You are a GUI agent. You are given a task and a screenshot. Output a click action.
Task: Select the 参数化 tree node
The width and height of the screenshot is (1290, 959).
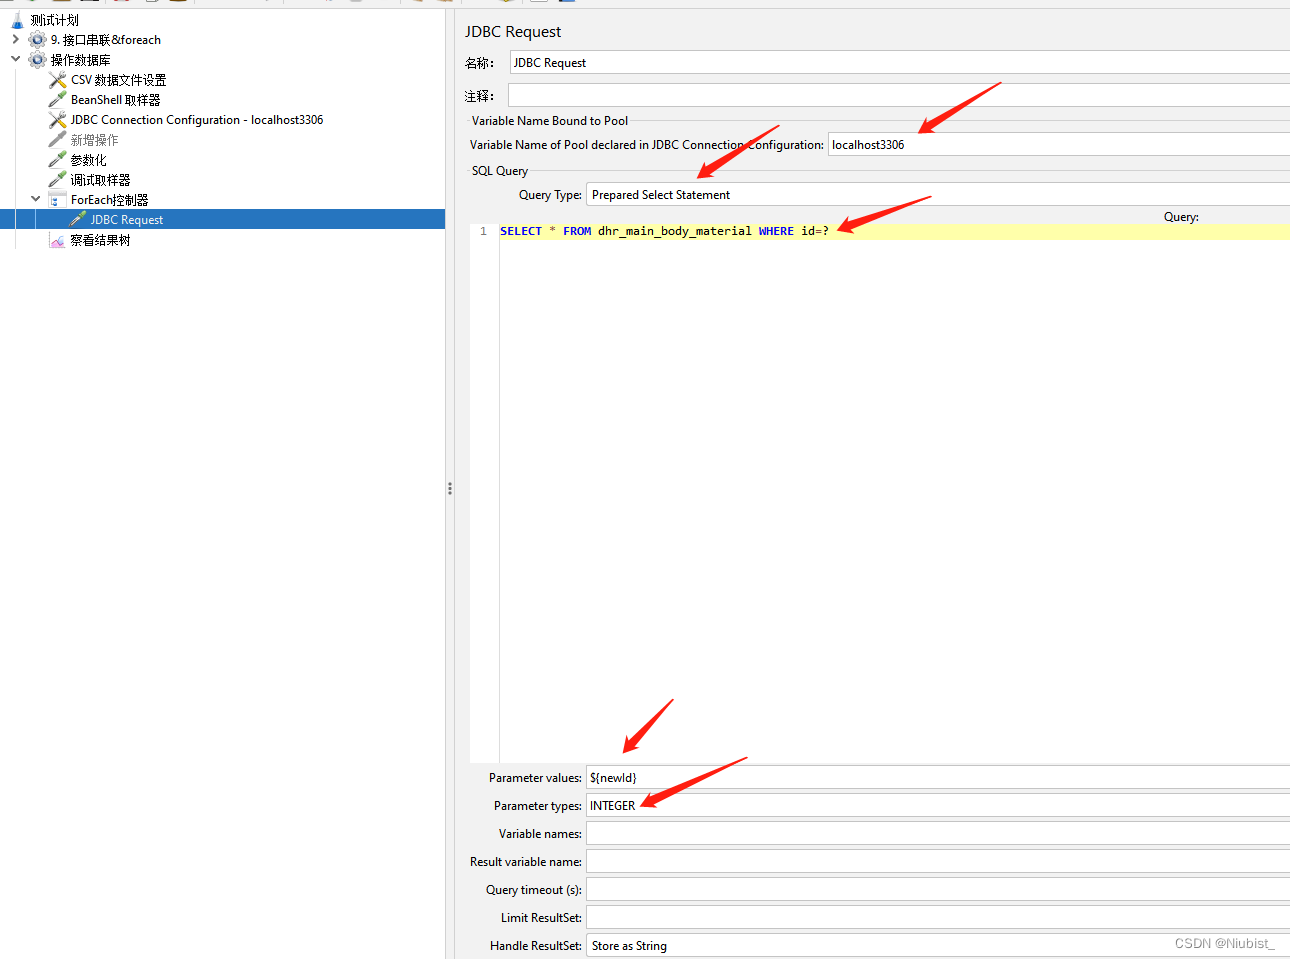(x=88, y=160)
